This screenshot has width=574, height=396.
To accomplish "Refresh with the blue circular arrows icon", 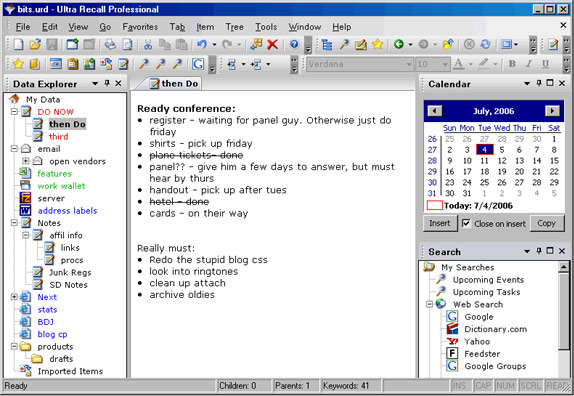I will 485,45.
